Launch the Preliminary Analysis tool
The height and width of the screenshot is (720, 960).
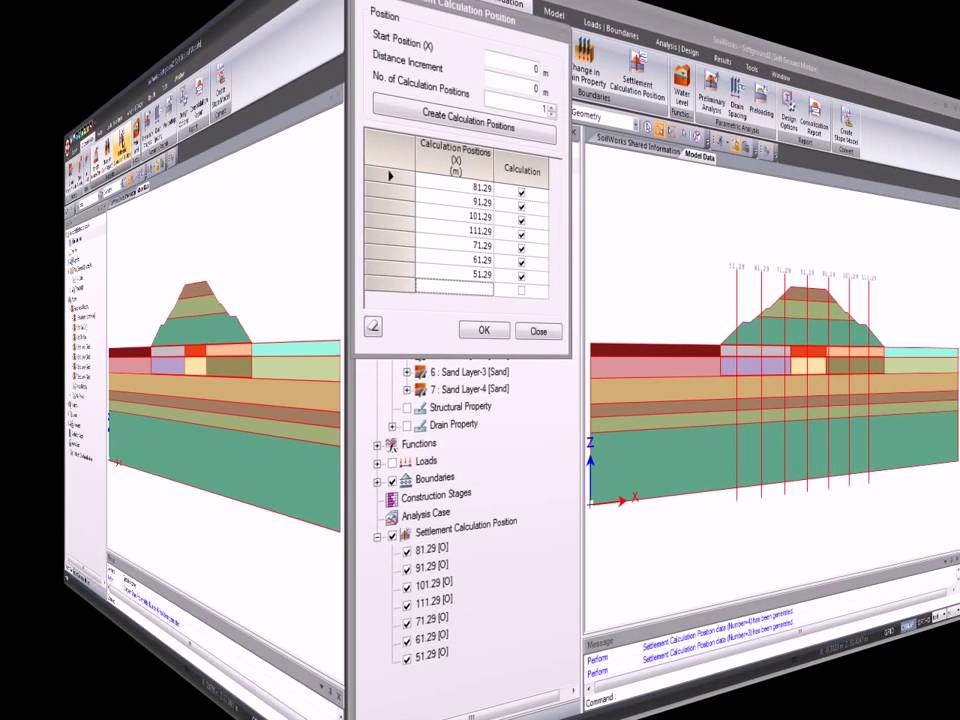coord(711,93)
